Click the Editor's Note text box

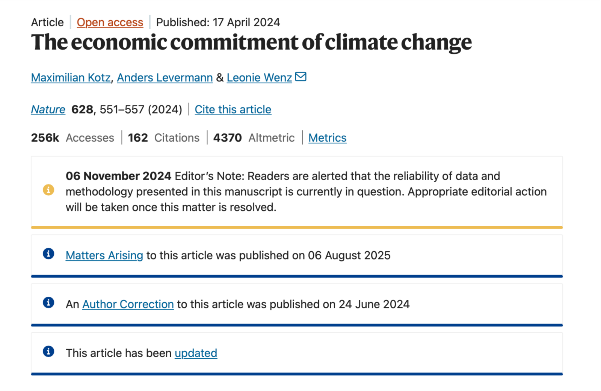(x=297, y=192)
